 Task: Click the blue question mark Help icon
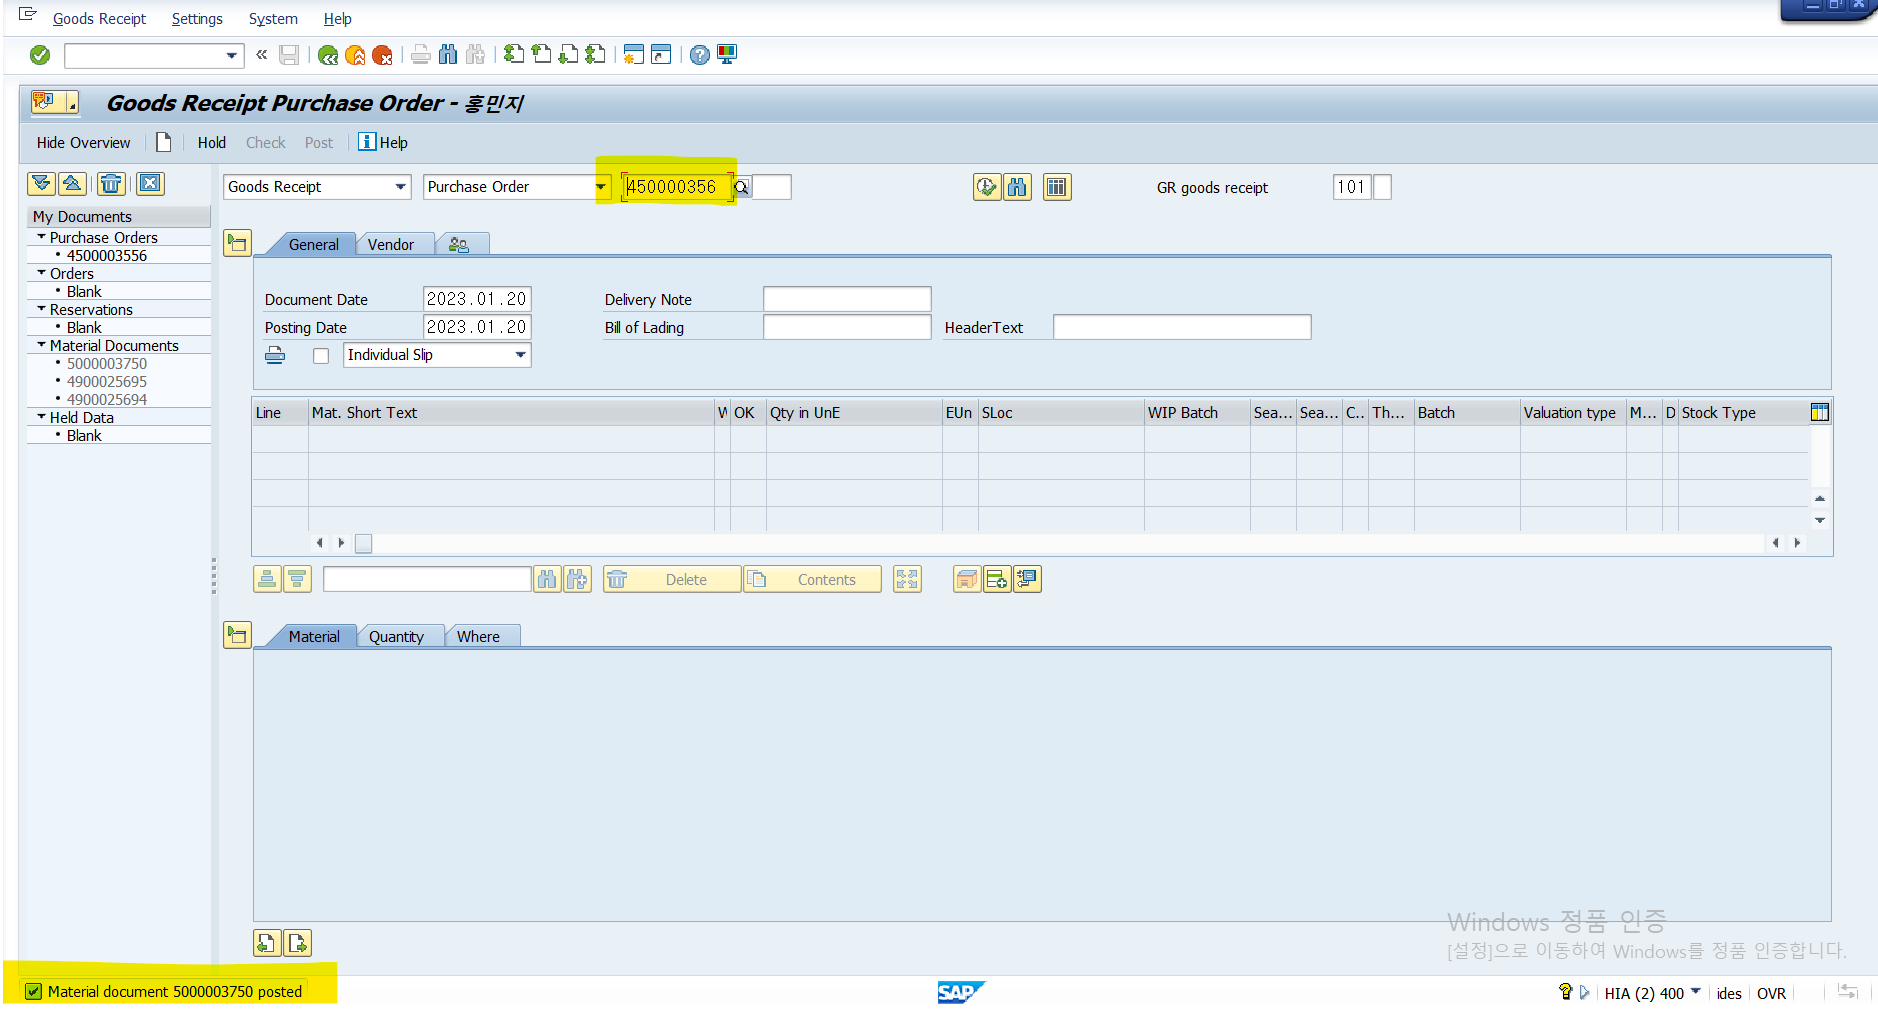click(x=700, y=55)
